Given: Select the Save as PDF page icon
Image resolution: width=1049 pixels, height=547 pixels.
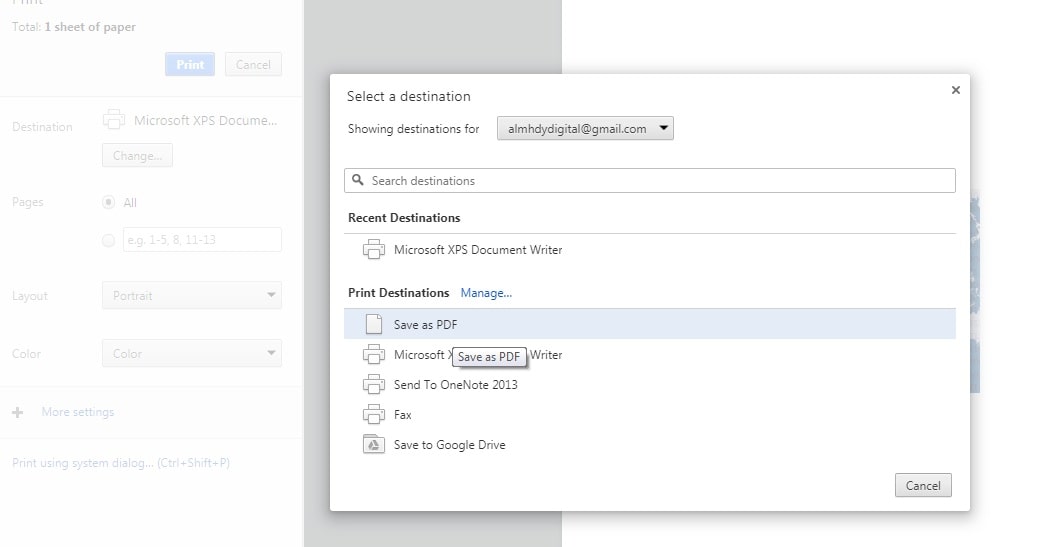Looking at the screenshot, I should tap(373, 324).
